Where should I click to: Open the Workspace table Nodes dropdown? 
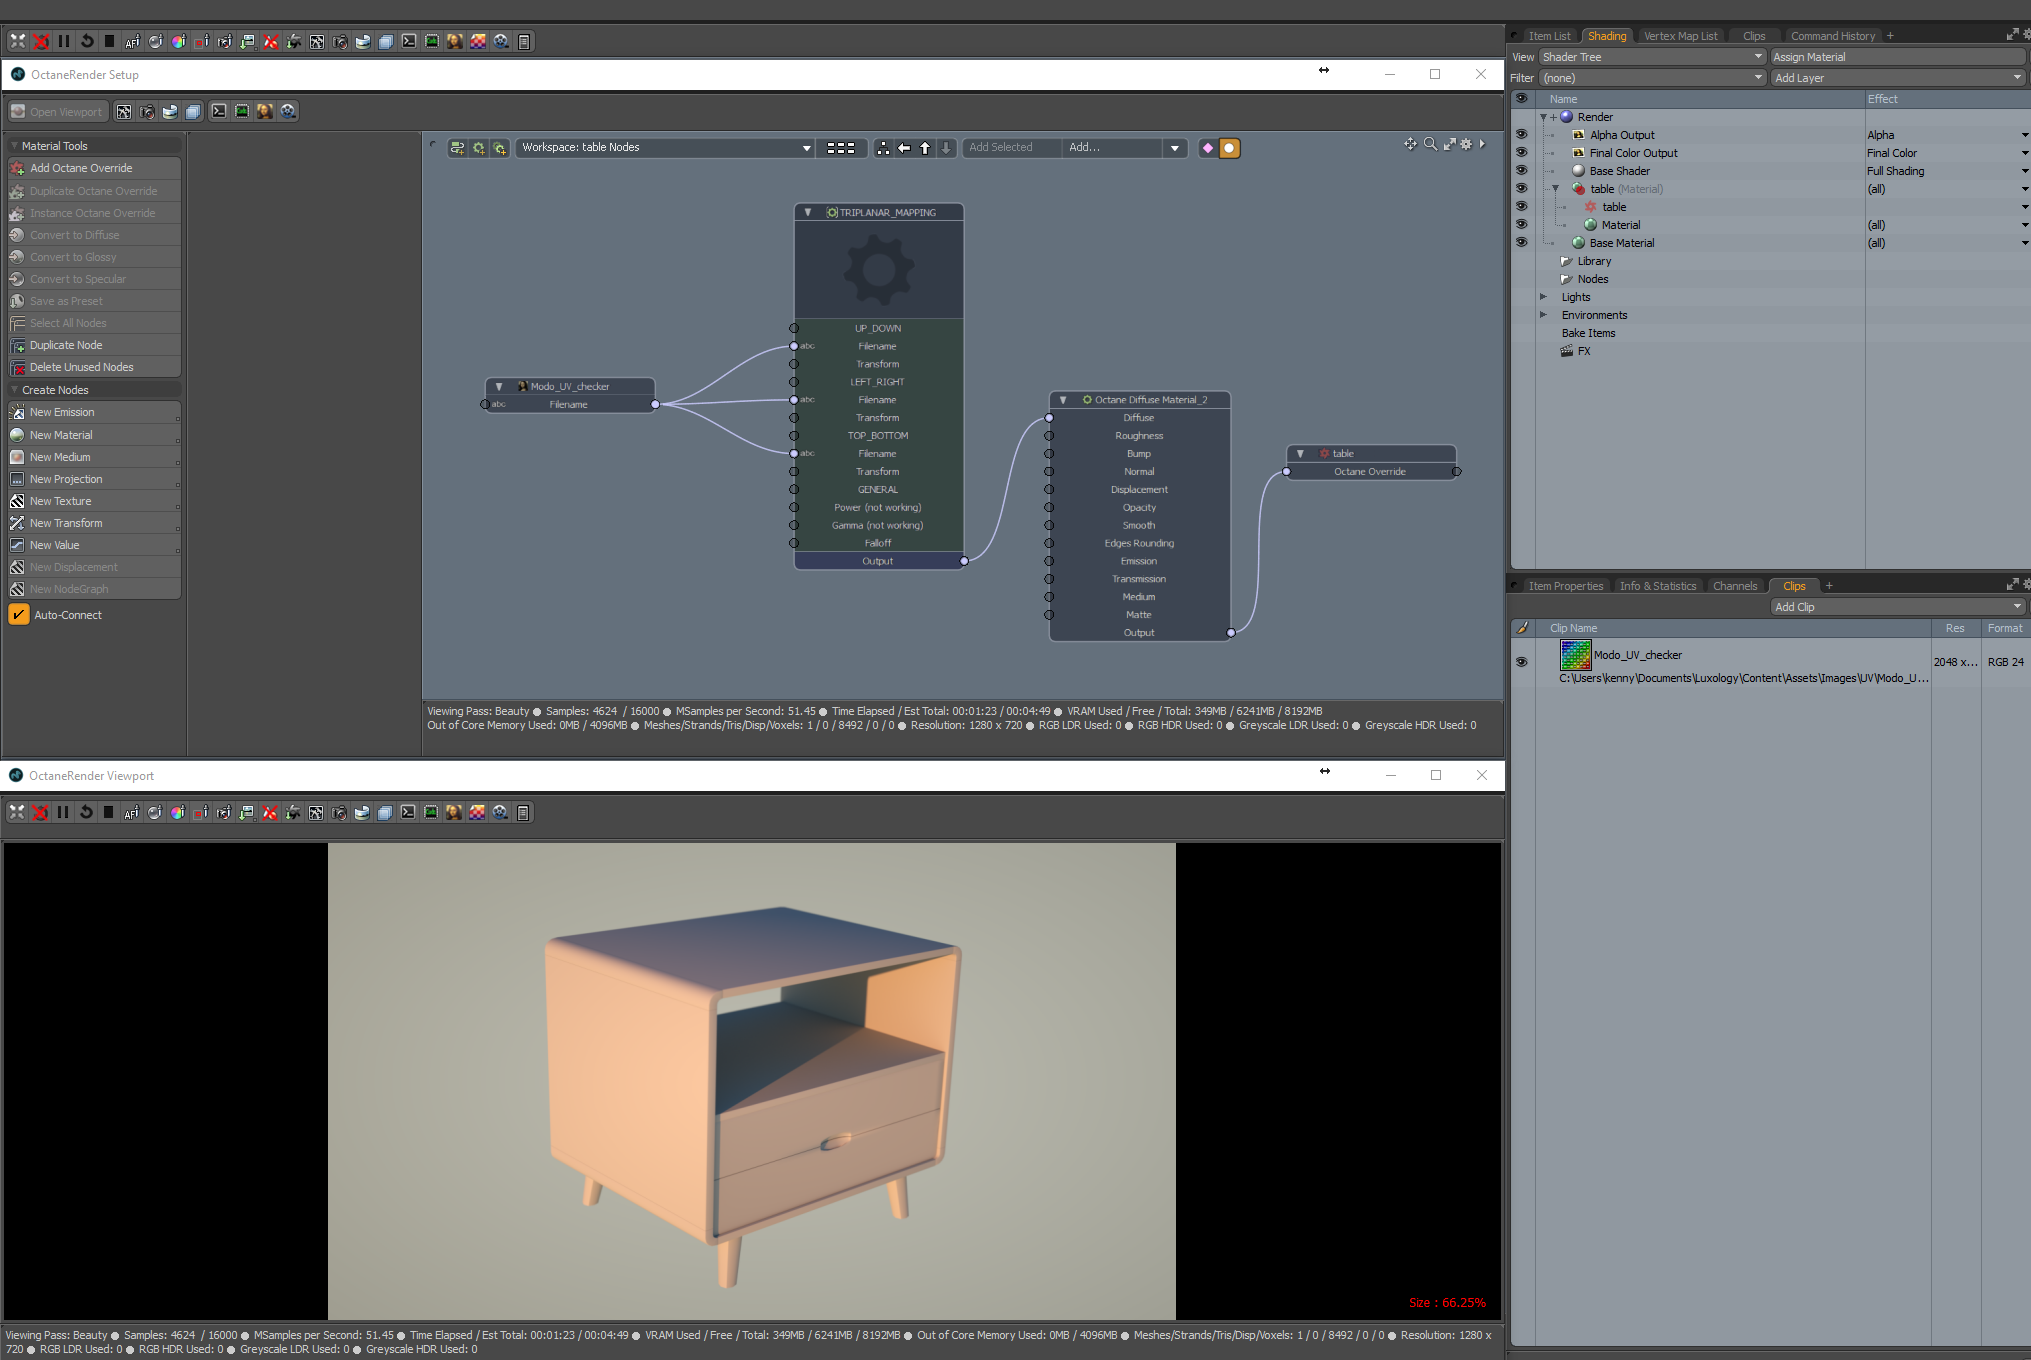pyautogui.click(x=666, y=148)
